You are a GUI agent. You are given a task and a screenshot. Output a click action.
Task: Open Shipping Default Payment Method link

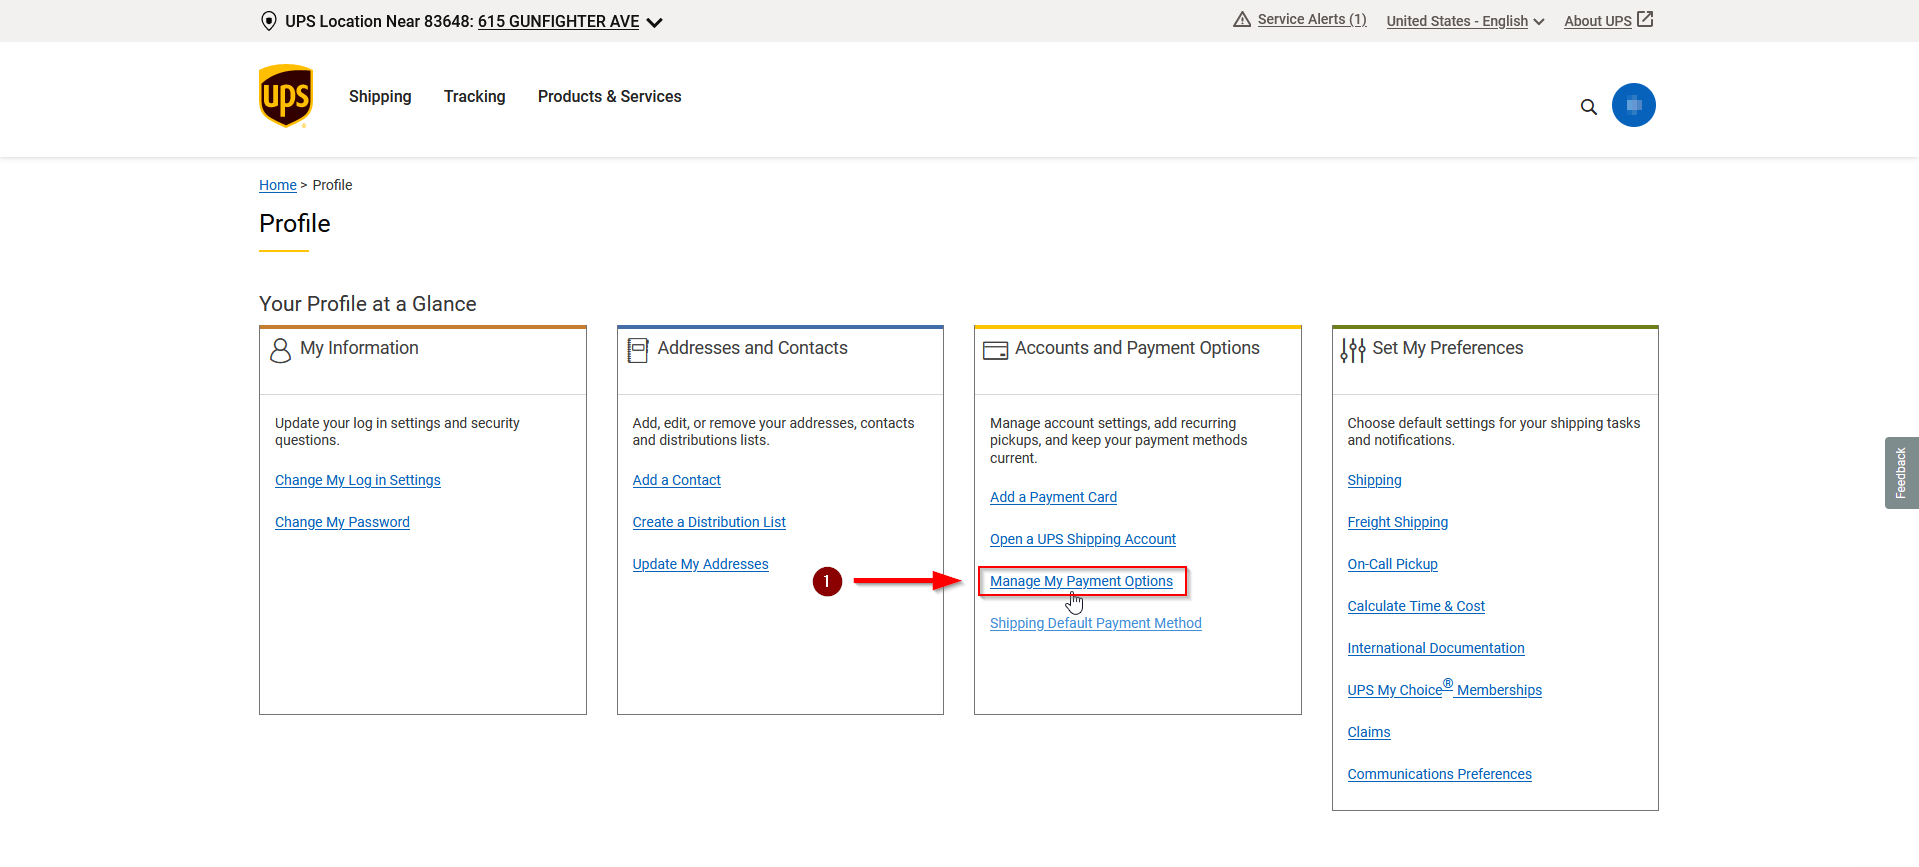tap(1096, 623)
